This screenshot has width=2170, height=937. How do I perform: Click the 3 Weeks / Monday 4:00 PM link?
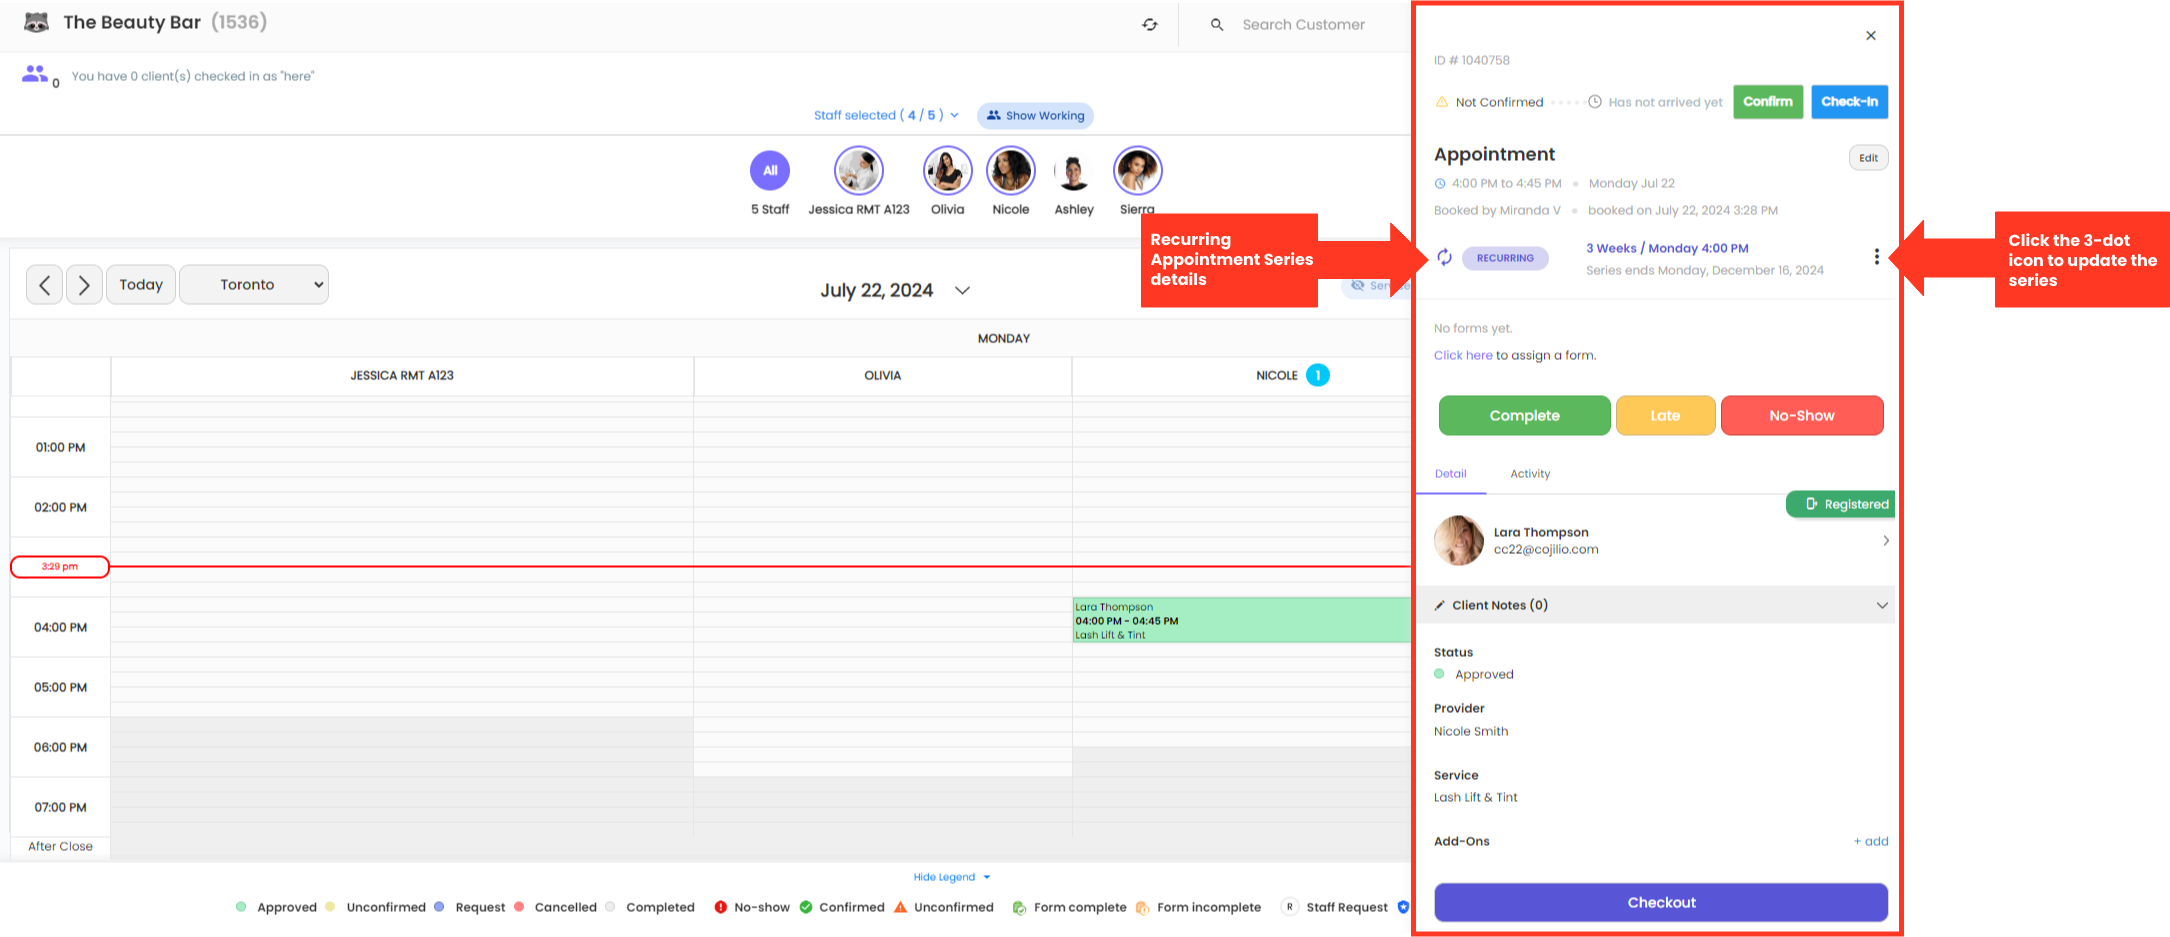point(1667,248)
